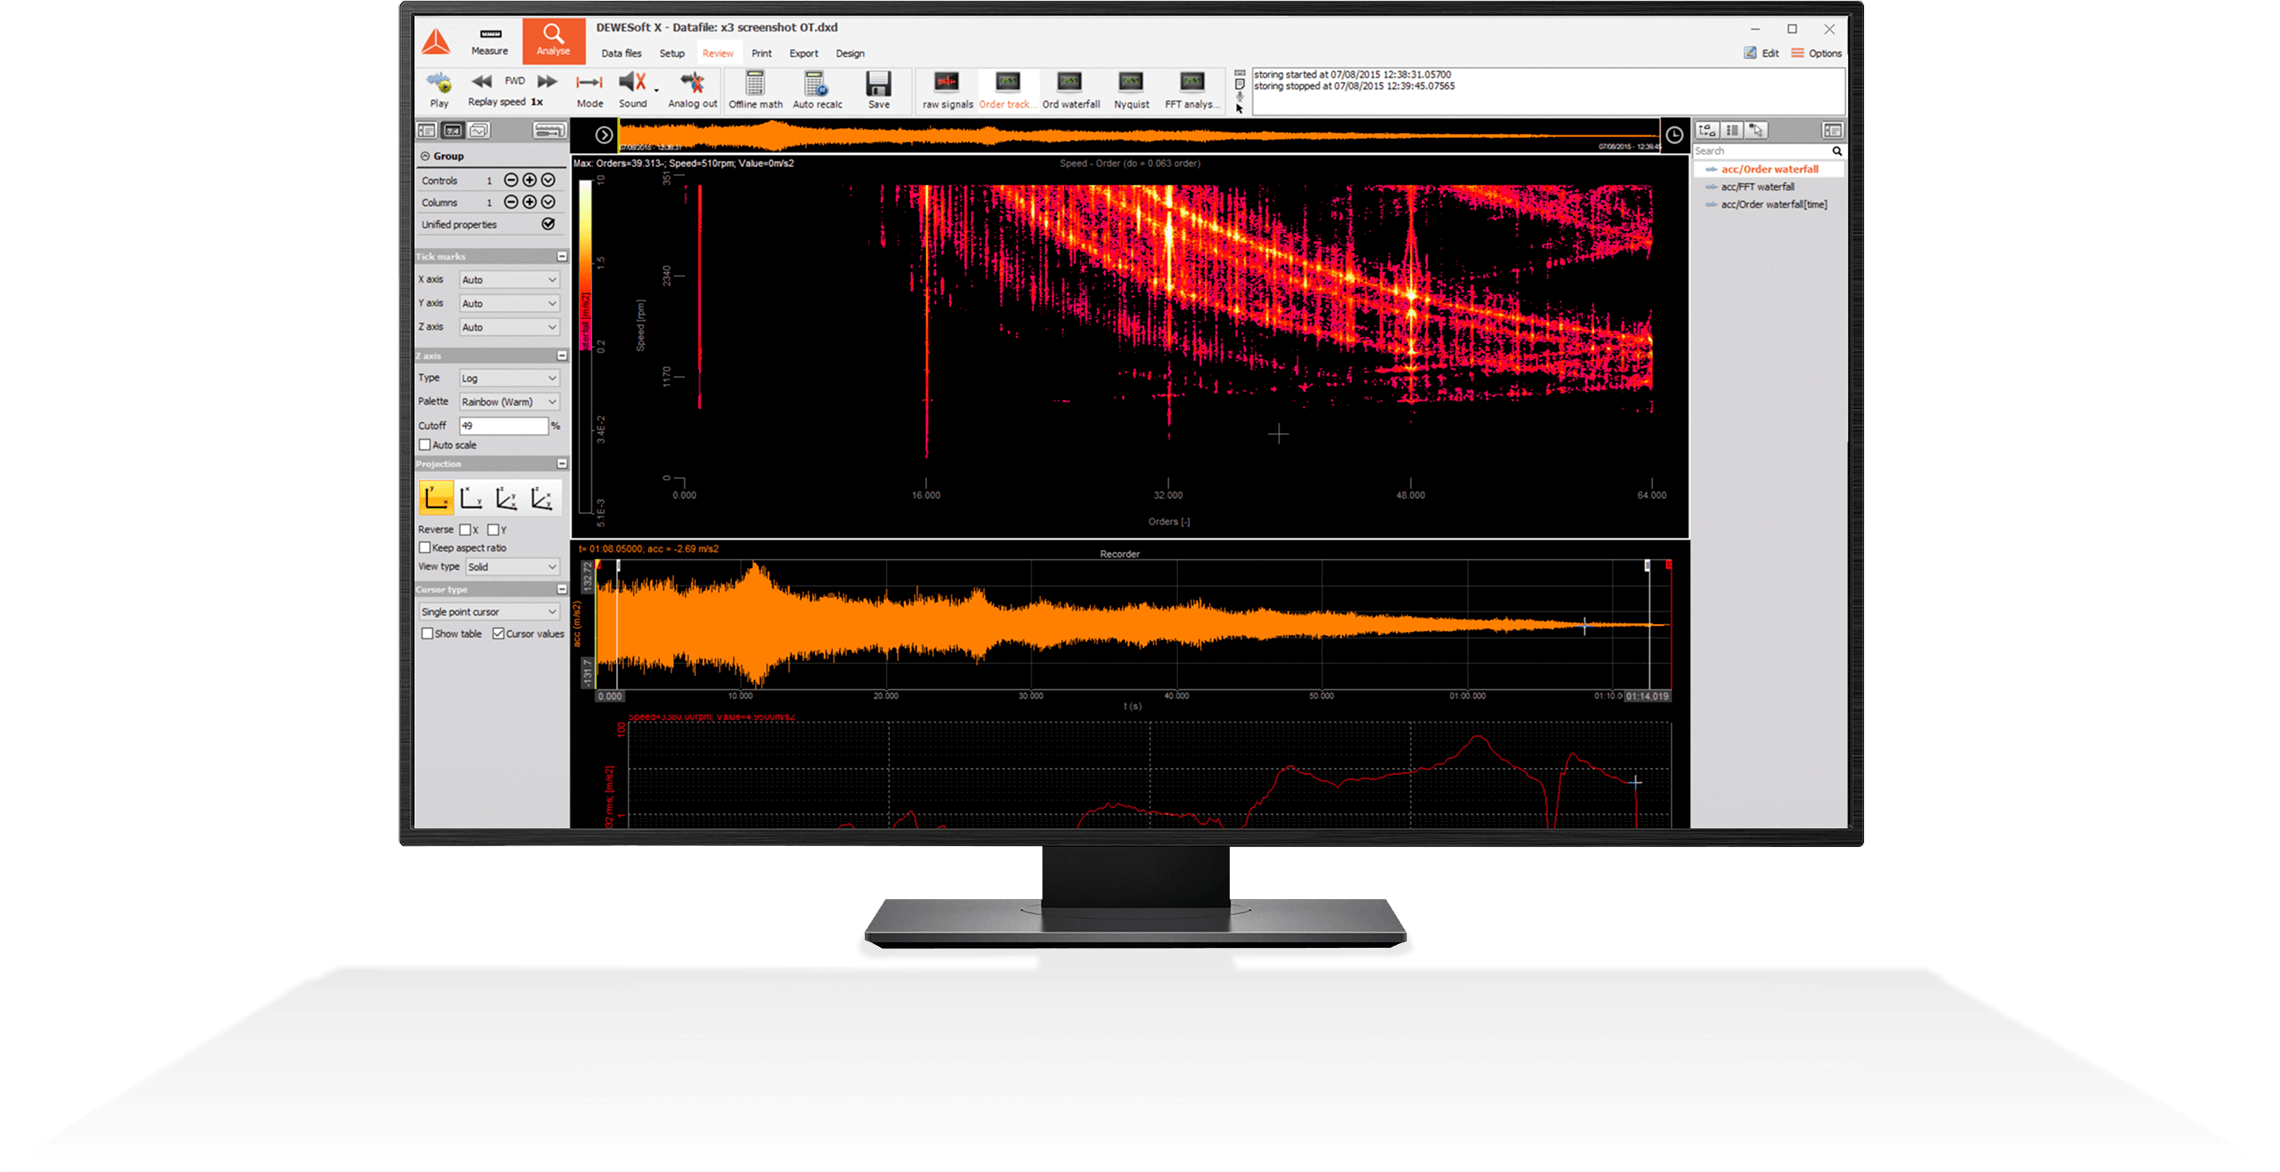Viewport: 2280px width, 1172px height.
Task: Mute audio with the Sound icon
Action: 632,84
